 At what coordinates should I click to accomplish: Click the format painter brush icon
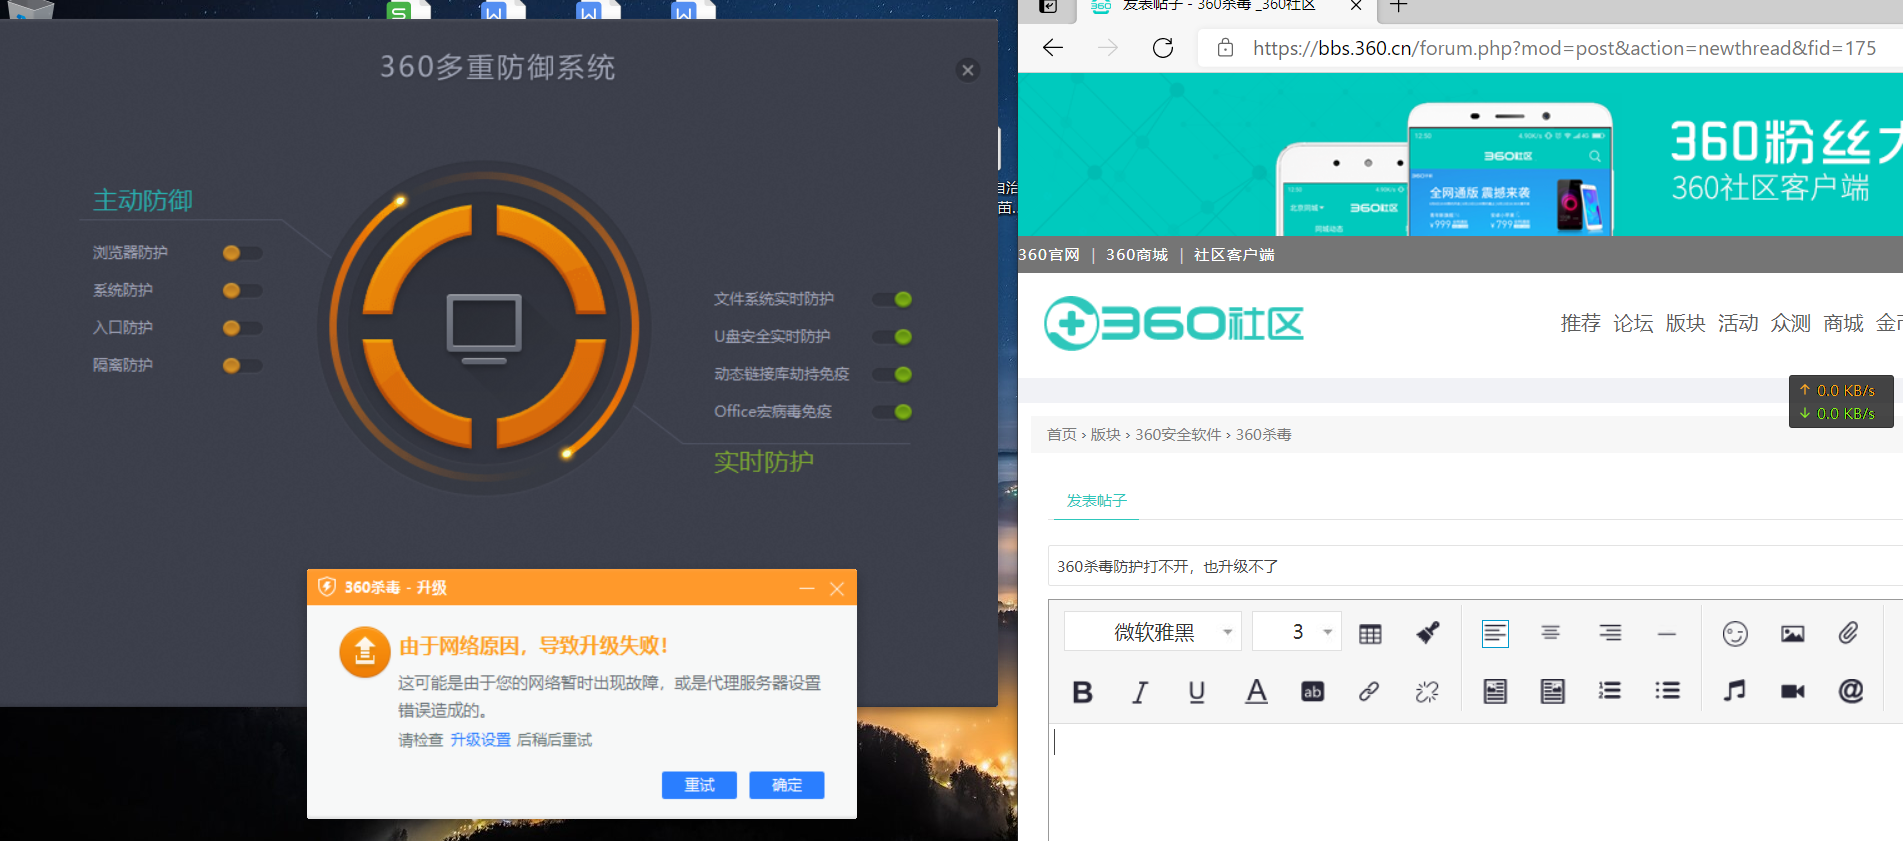(1428, 632)
